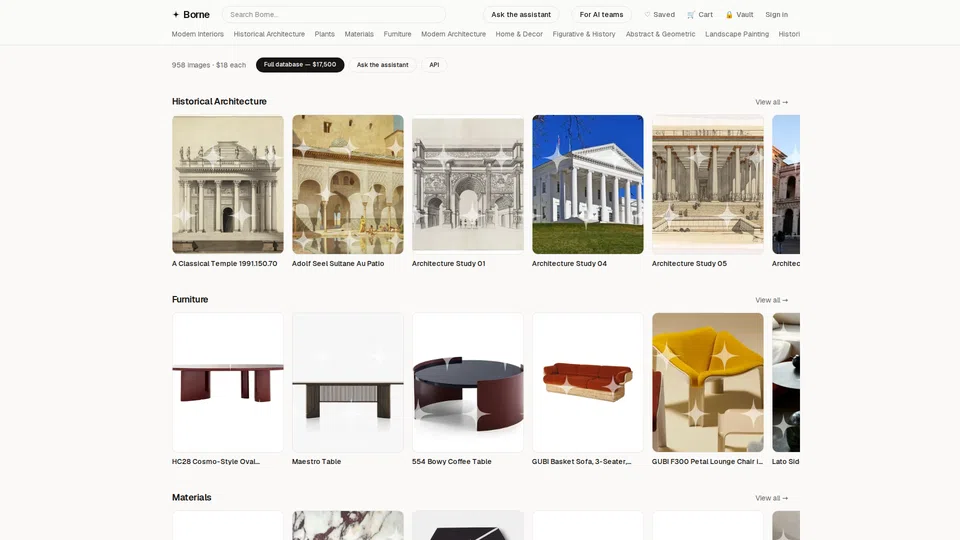The image size is (960, 540).
Task: Click the Full database — $17,500 button
Action: [x=300, y=65]
